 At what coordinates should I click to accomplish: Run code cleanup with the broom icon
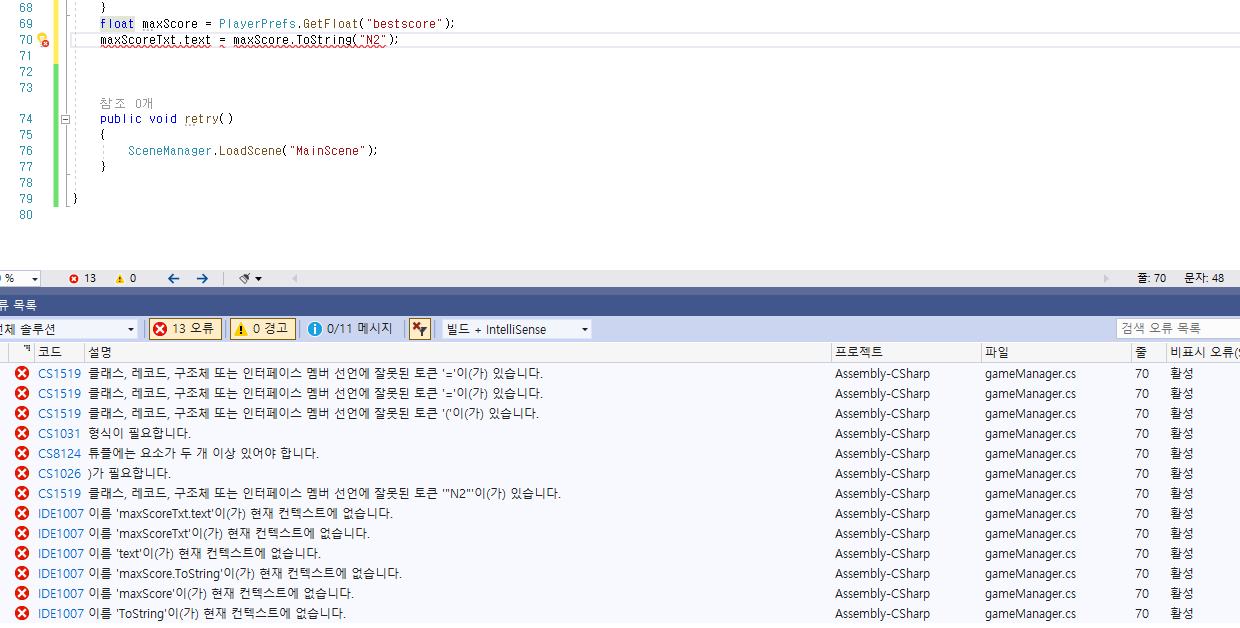point(244,279)
